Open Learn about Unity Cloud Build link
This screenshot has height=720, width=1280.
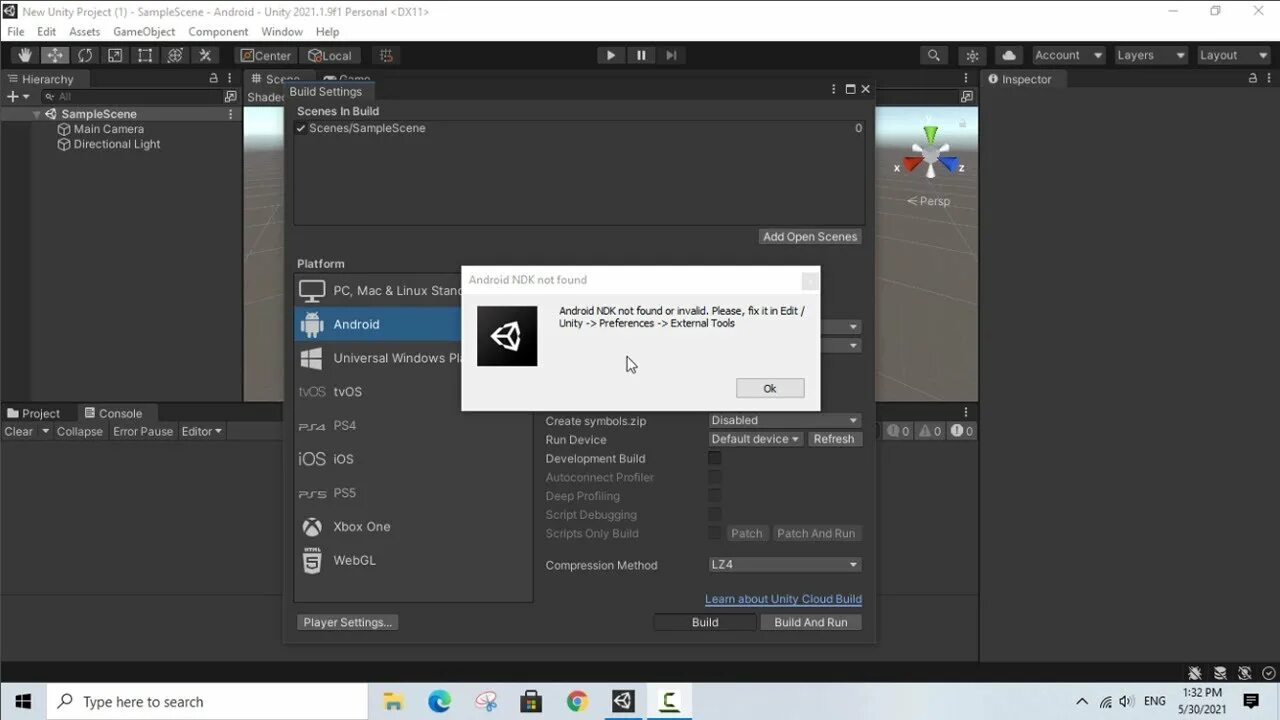tap(783, 599)
